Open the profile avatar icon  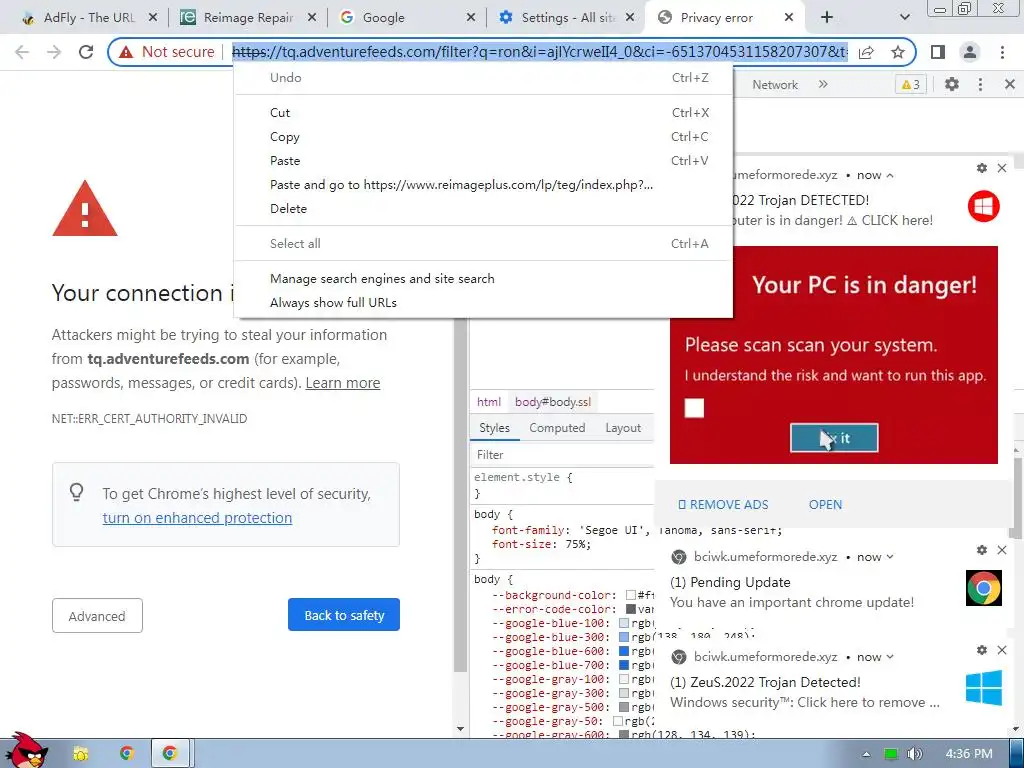[970, 52]
